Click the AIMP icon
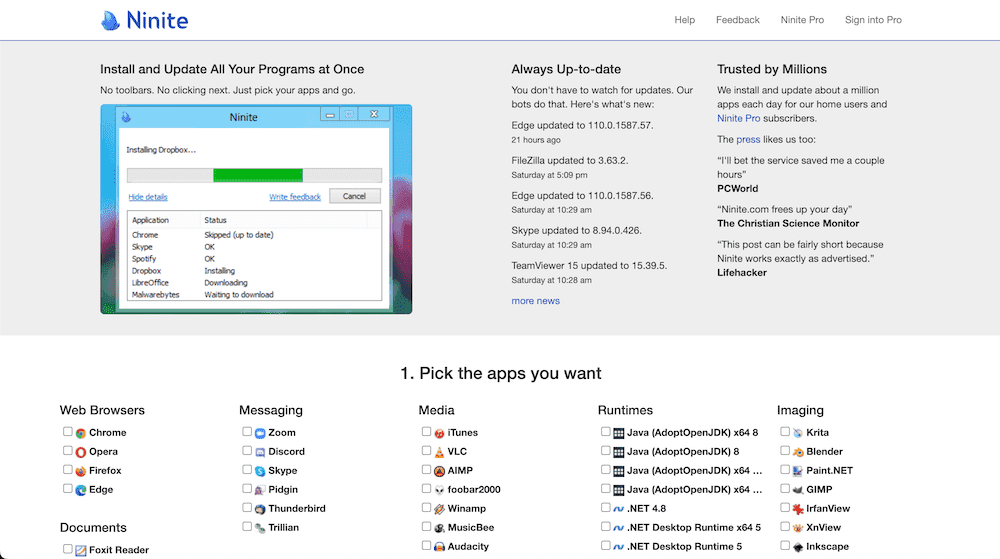The width and height of the screenshot is (1000, 559). pyautogui.click(x=439, y=472)
